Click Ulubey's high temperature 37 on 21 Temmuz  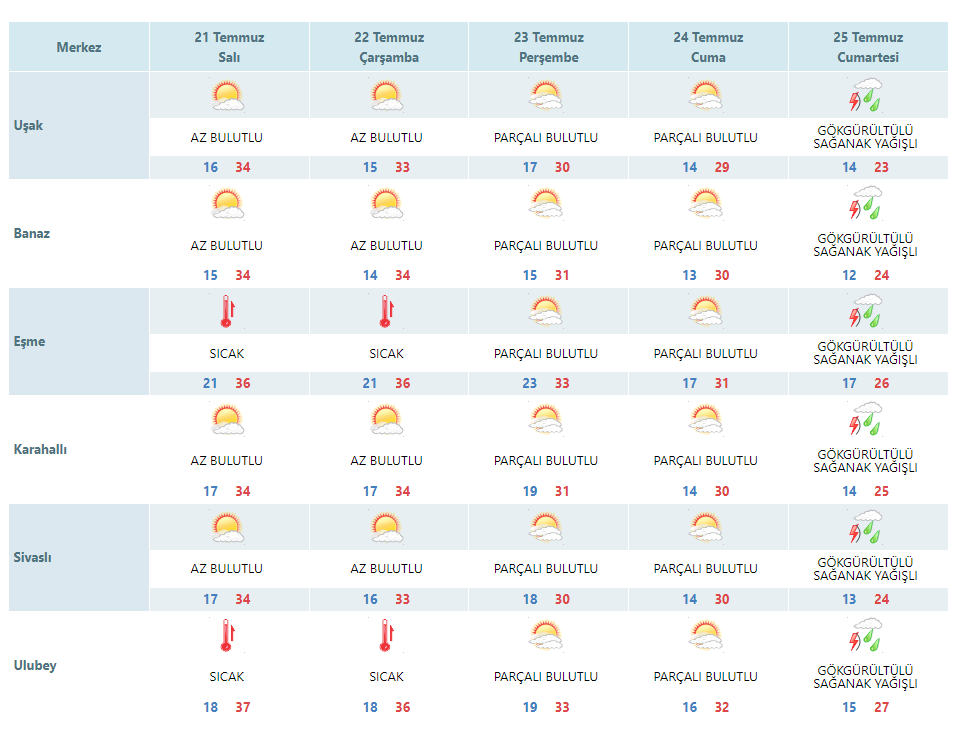coord(243,707)
